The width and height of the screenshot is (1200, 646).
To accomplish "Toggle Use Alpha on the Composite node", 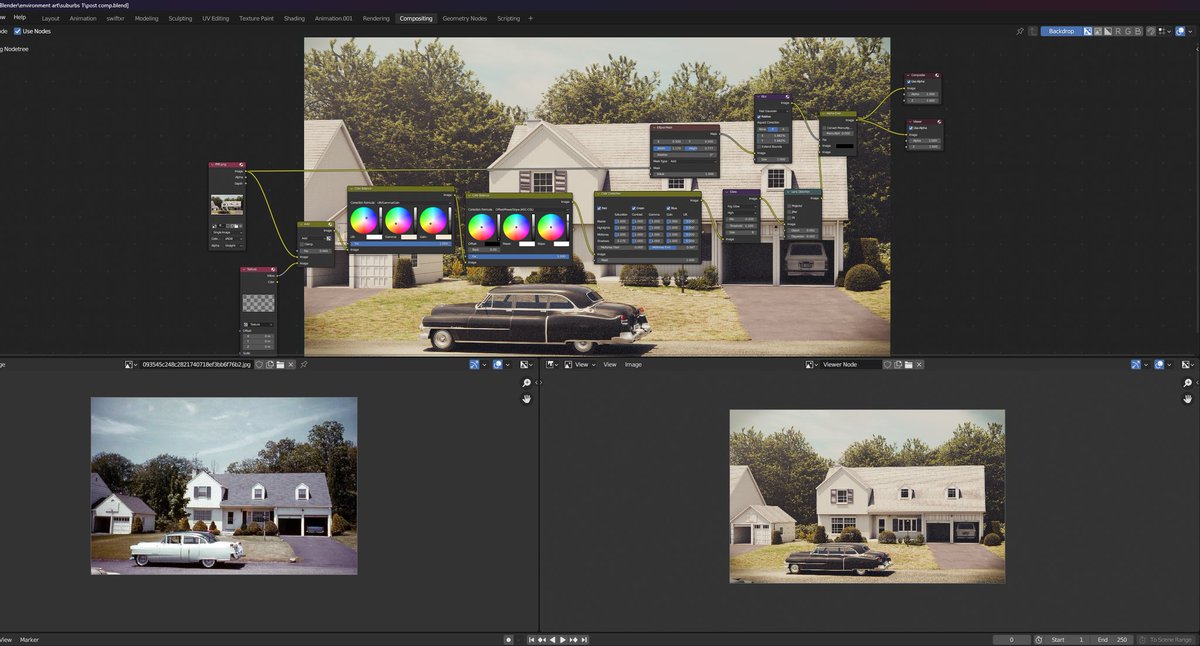I will tap(909, 82).
